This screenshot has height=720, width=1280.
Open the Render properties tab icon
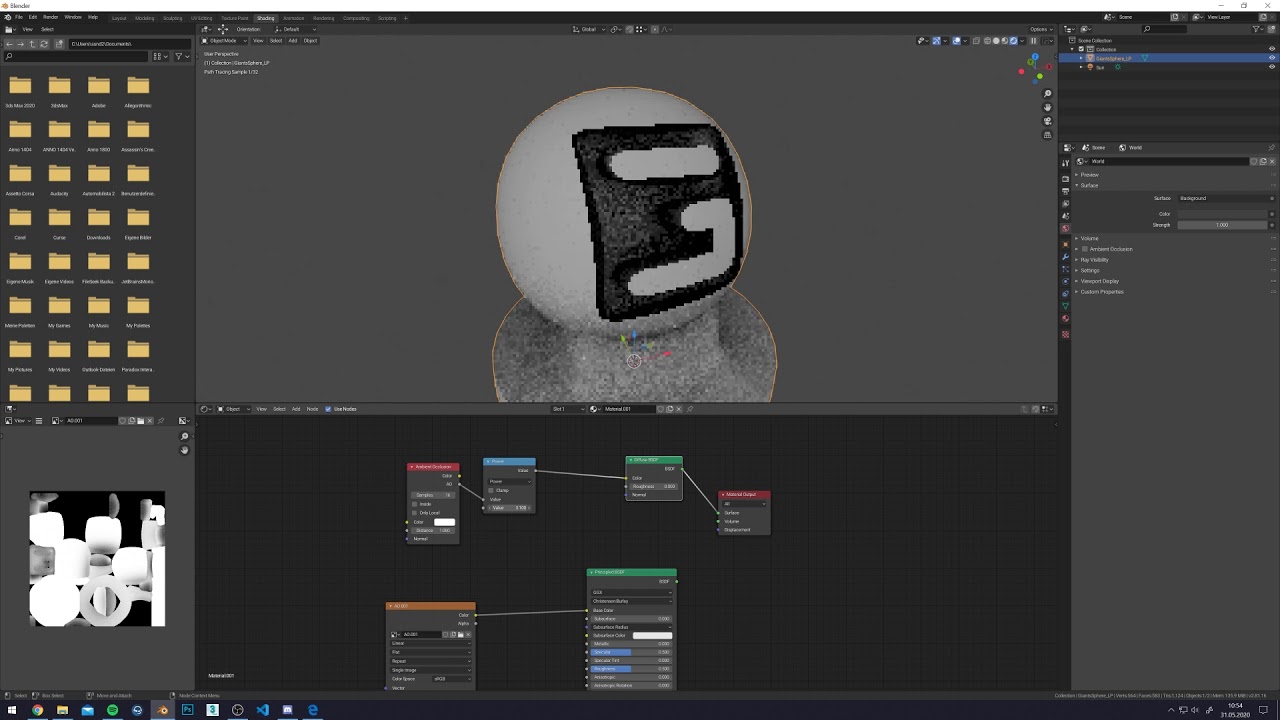click(1065, 177)
